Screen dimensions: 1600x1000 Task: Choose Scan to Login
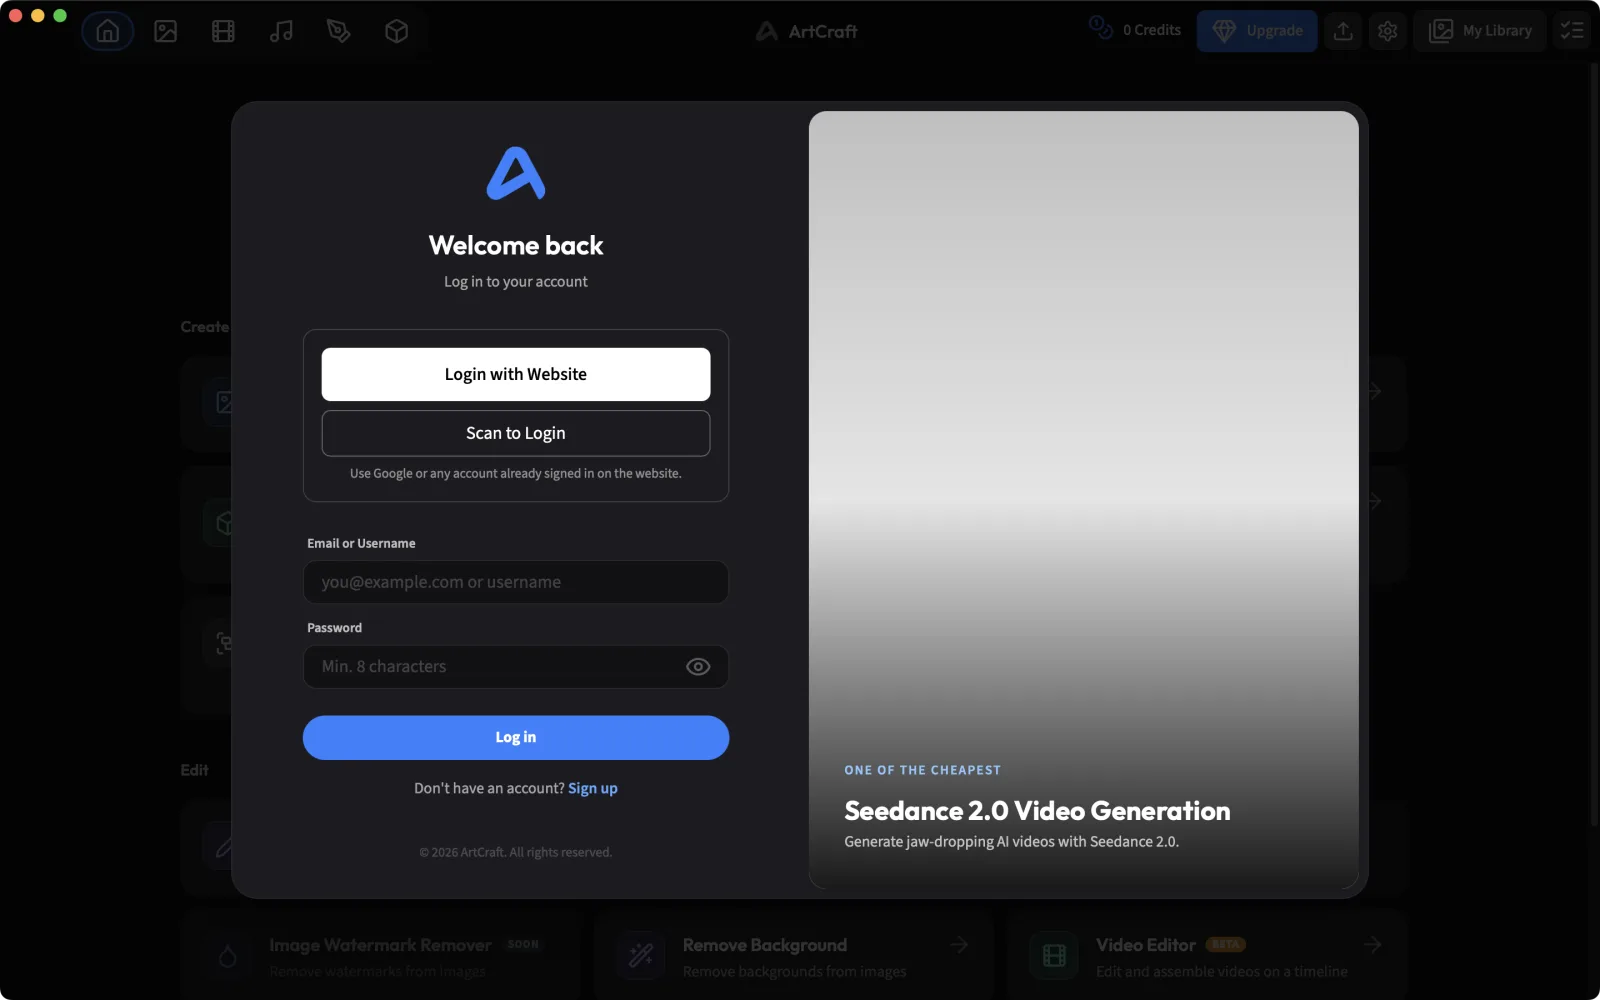click(x=516, y=433)
